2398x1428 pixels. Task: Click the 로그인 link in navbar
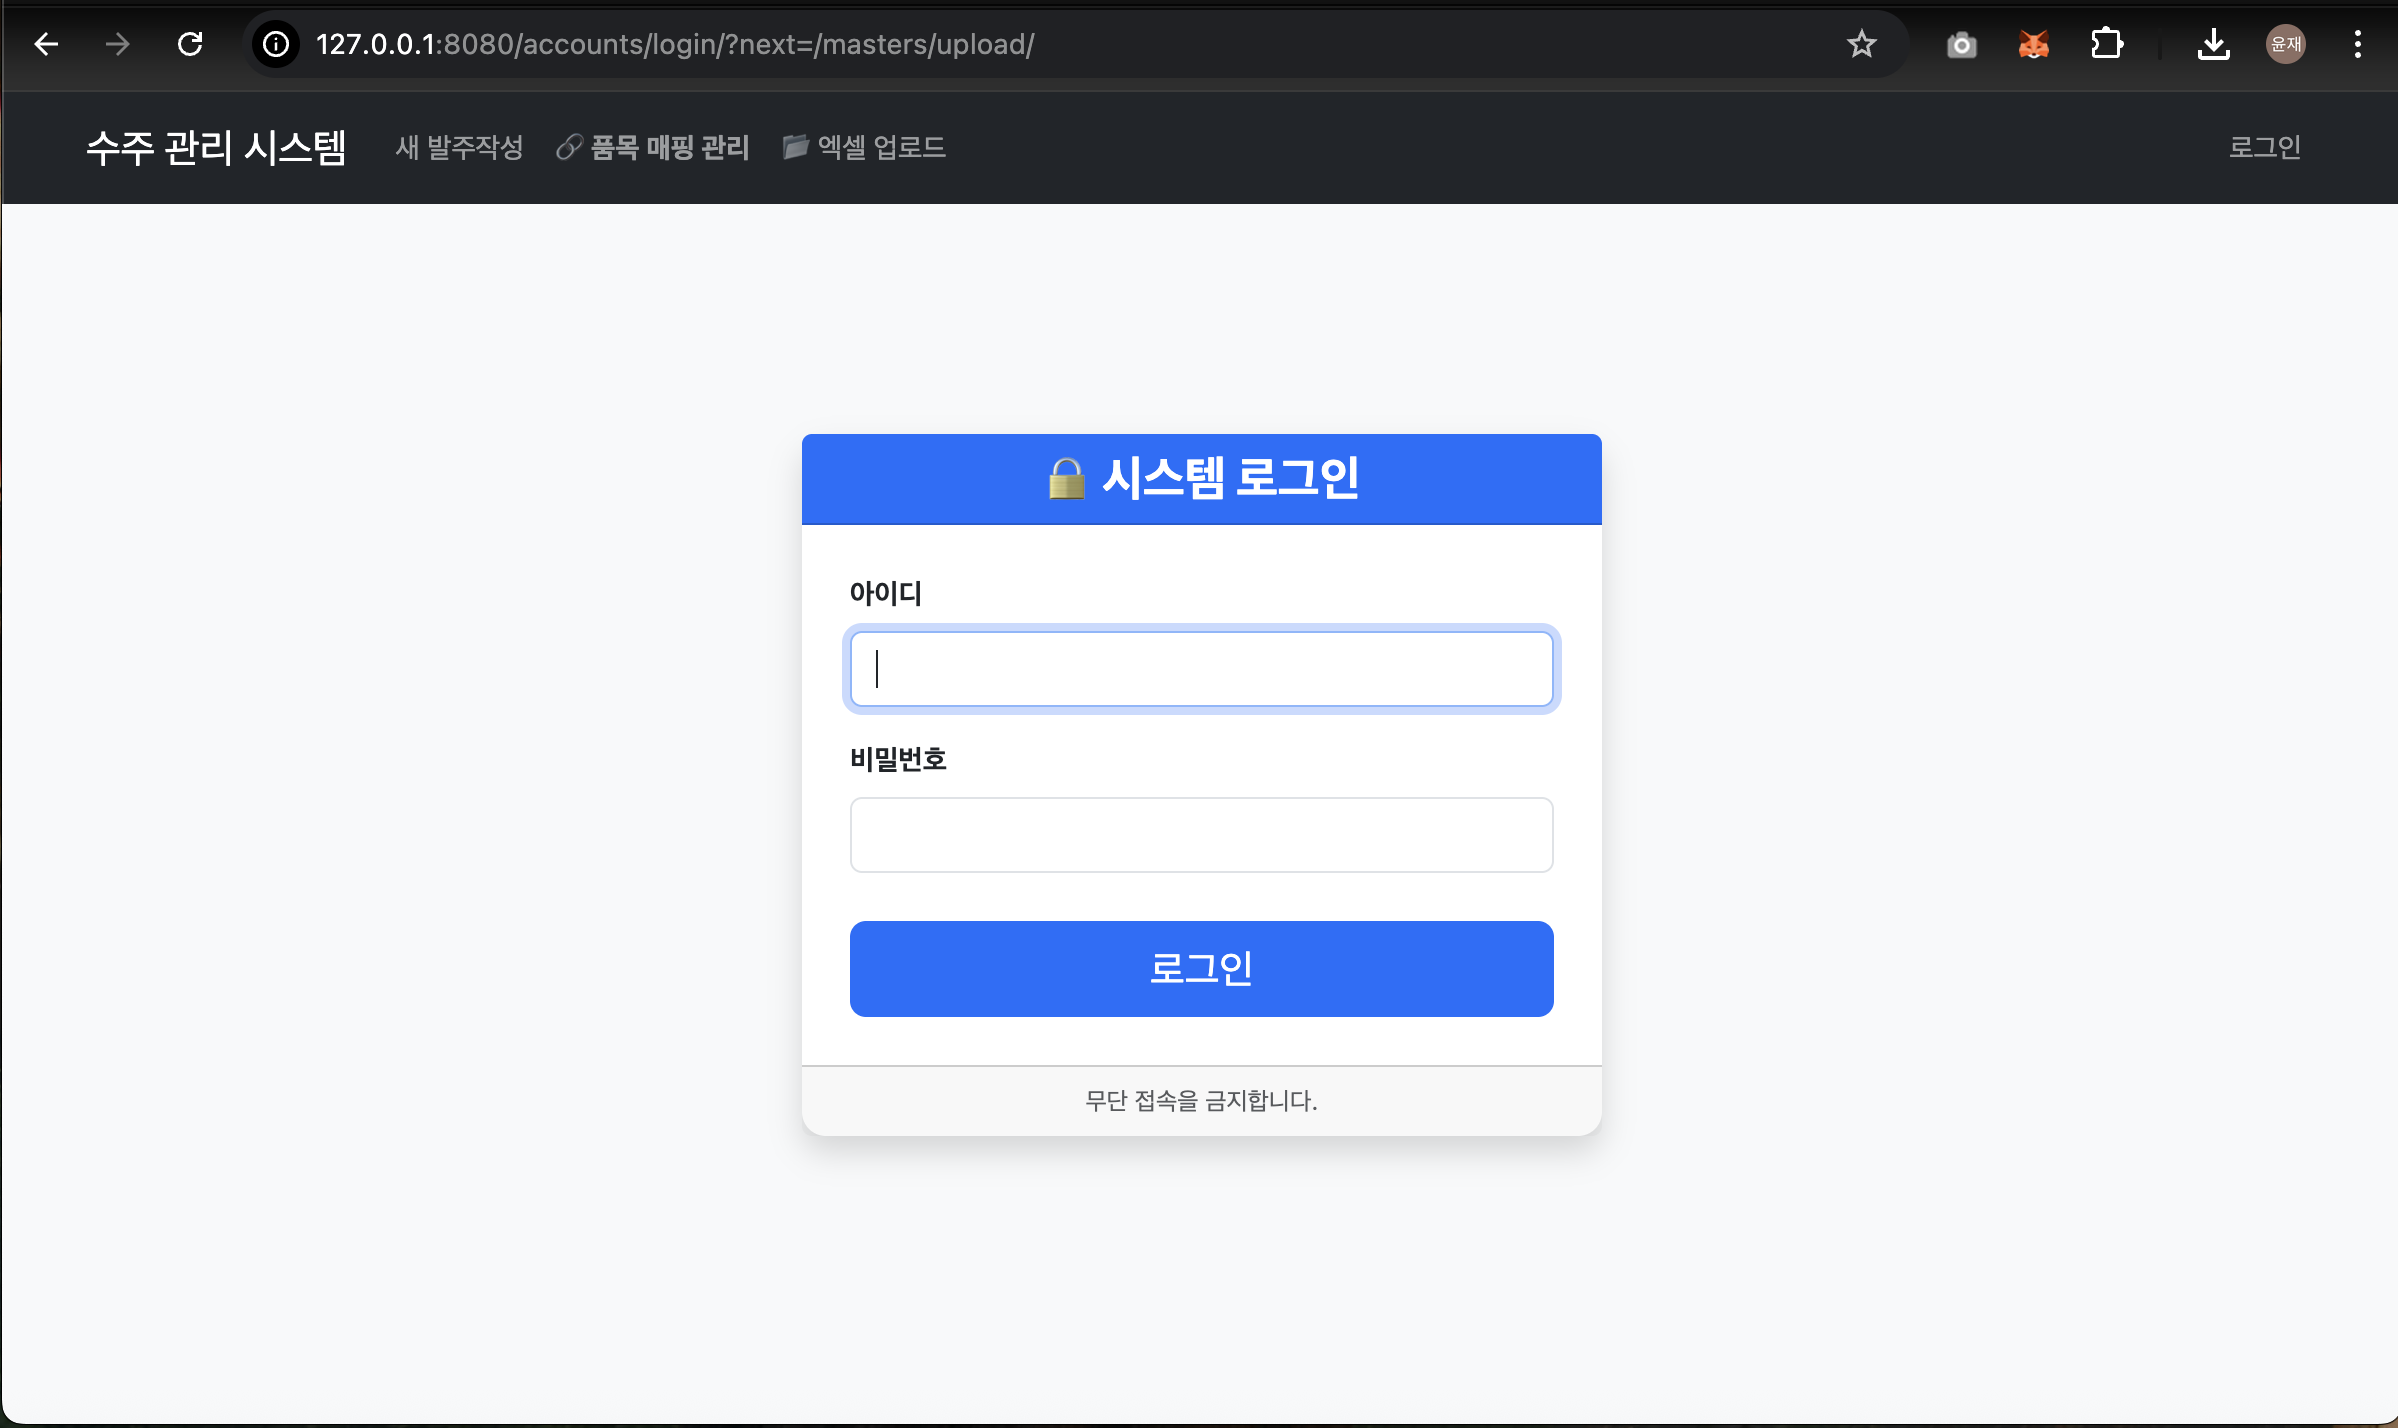2264,148
